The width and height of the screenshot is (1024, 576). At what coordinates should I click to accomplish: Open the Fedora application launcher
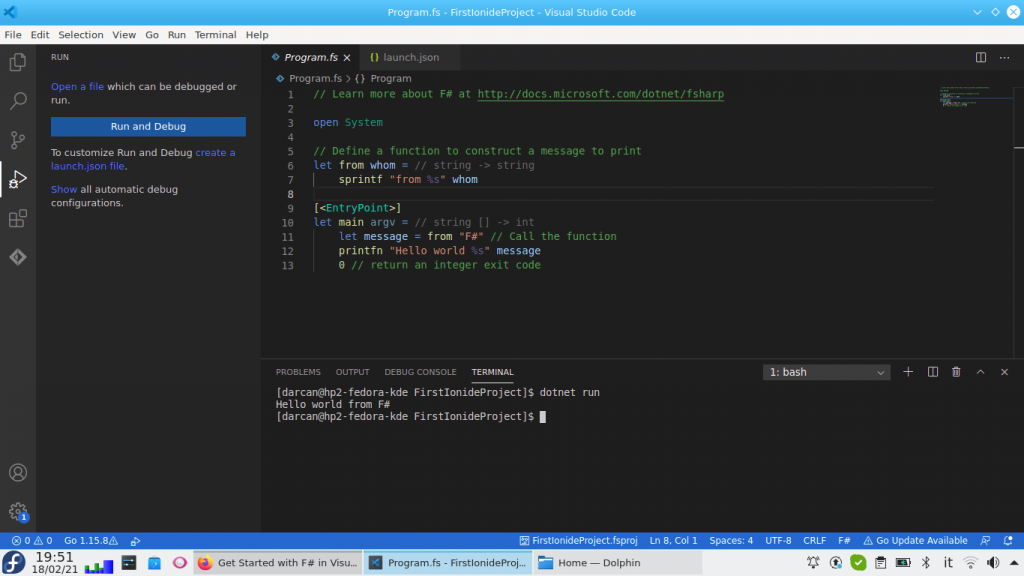pos(14,562)
